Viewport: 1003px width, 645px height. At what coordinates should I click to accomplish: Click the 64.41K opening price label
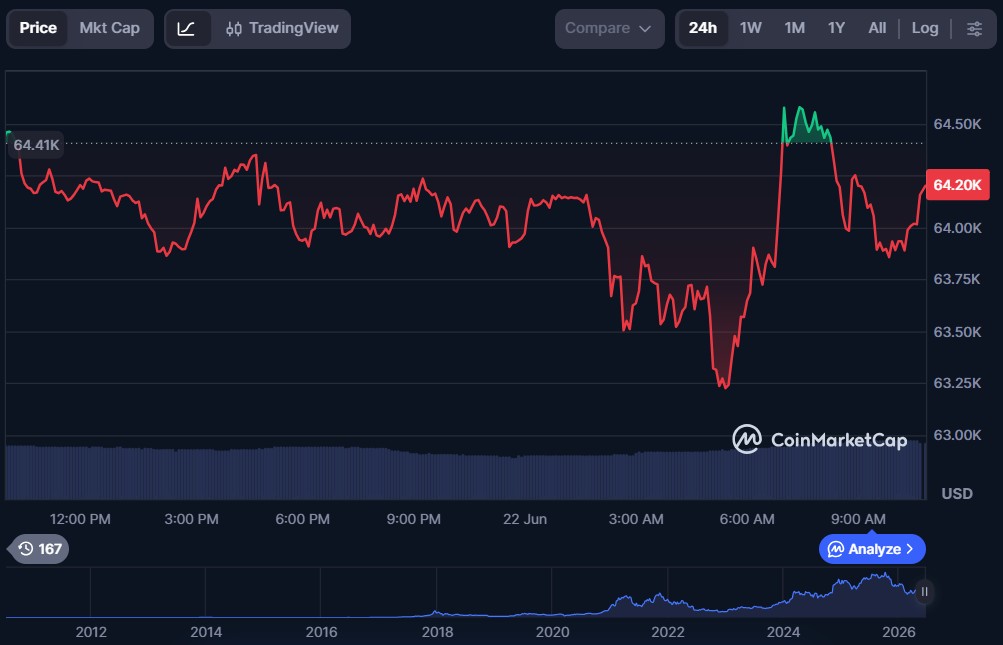tap(36, 145)
